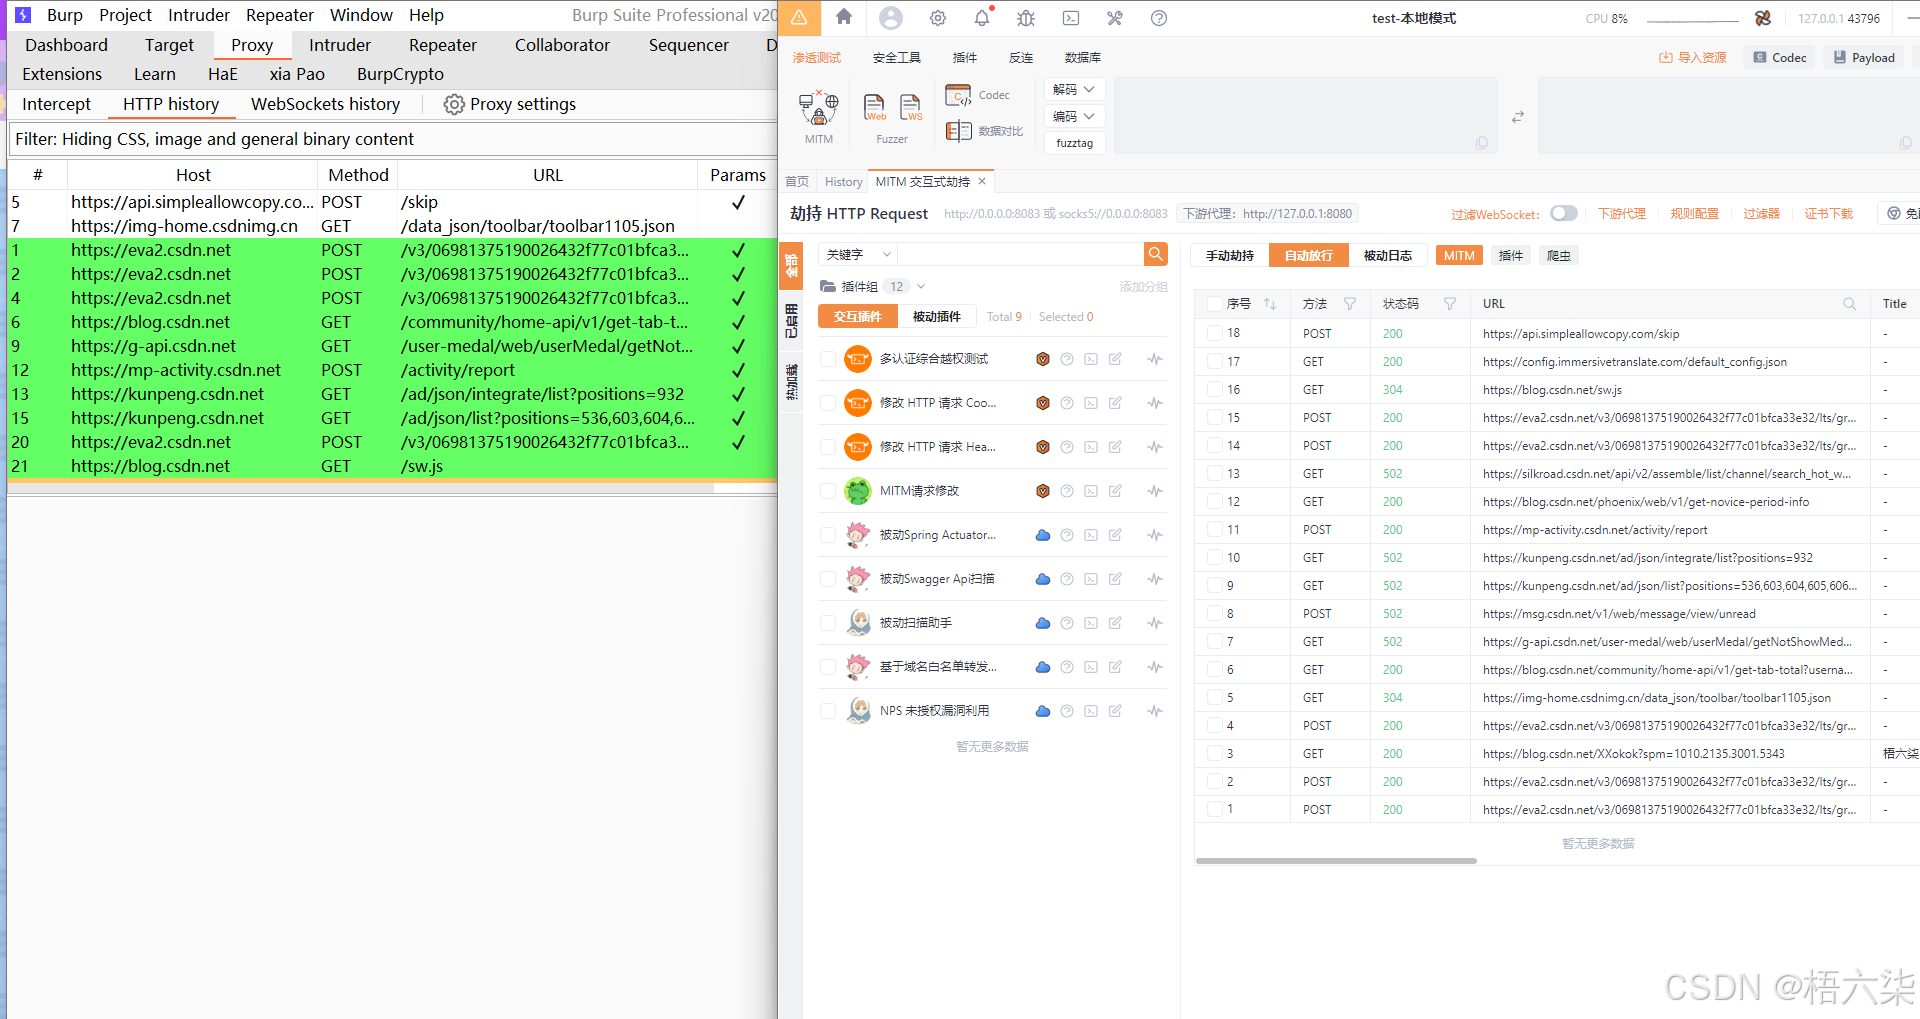The image size is (1920, 1019).
Task: Tick the checkbox for history row 11
Action: (x=1214, y=529)
